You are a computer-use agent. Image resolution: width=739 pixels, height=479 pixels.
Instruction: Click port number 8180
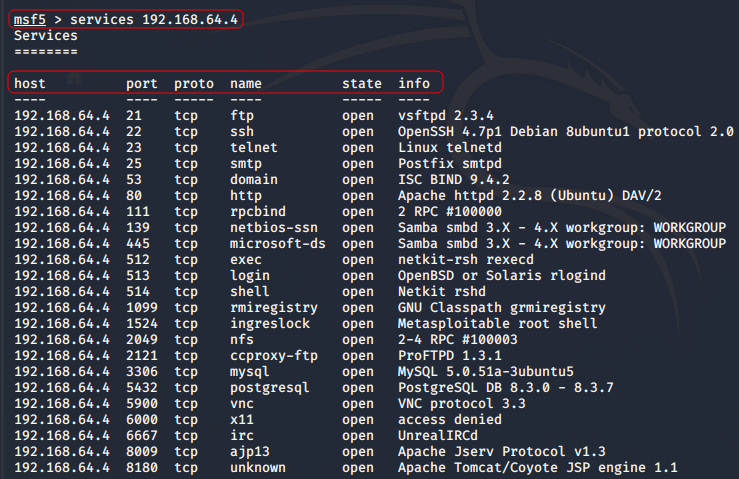pyautogui.click(x=142, y=468)
